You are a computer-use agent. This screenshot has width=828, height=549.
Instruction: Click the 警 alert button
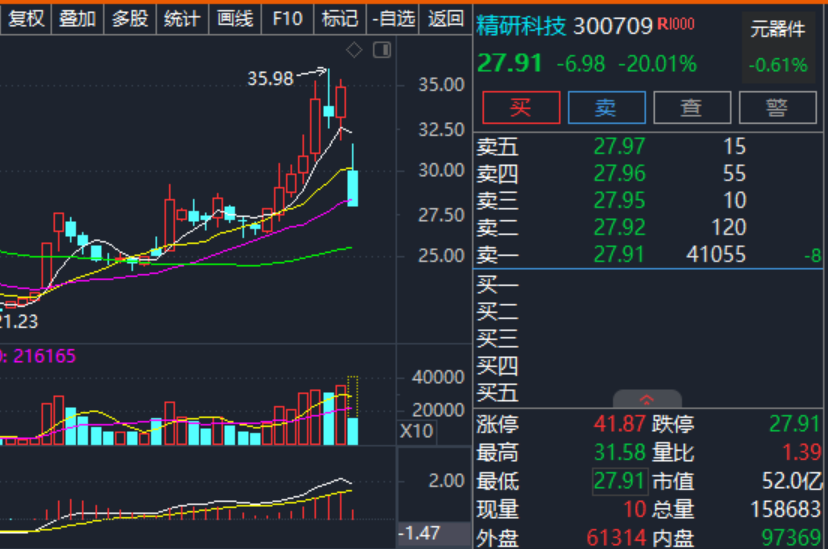(777, 108)
